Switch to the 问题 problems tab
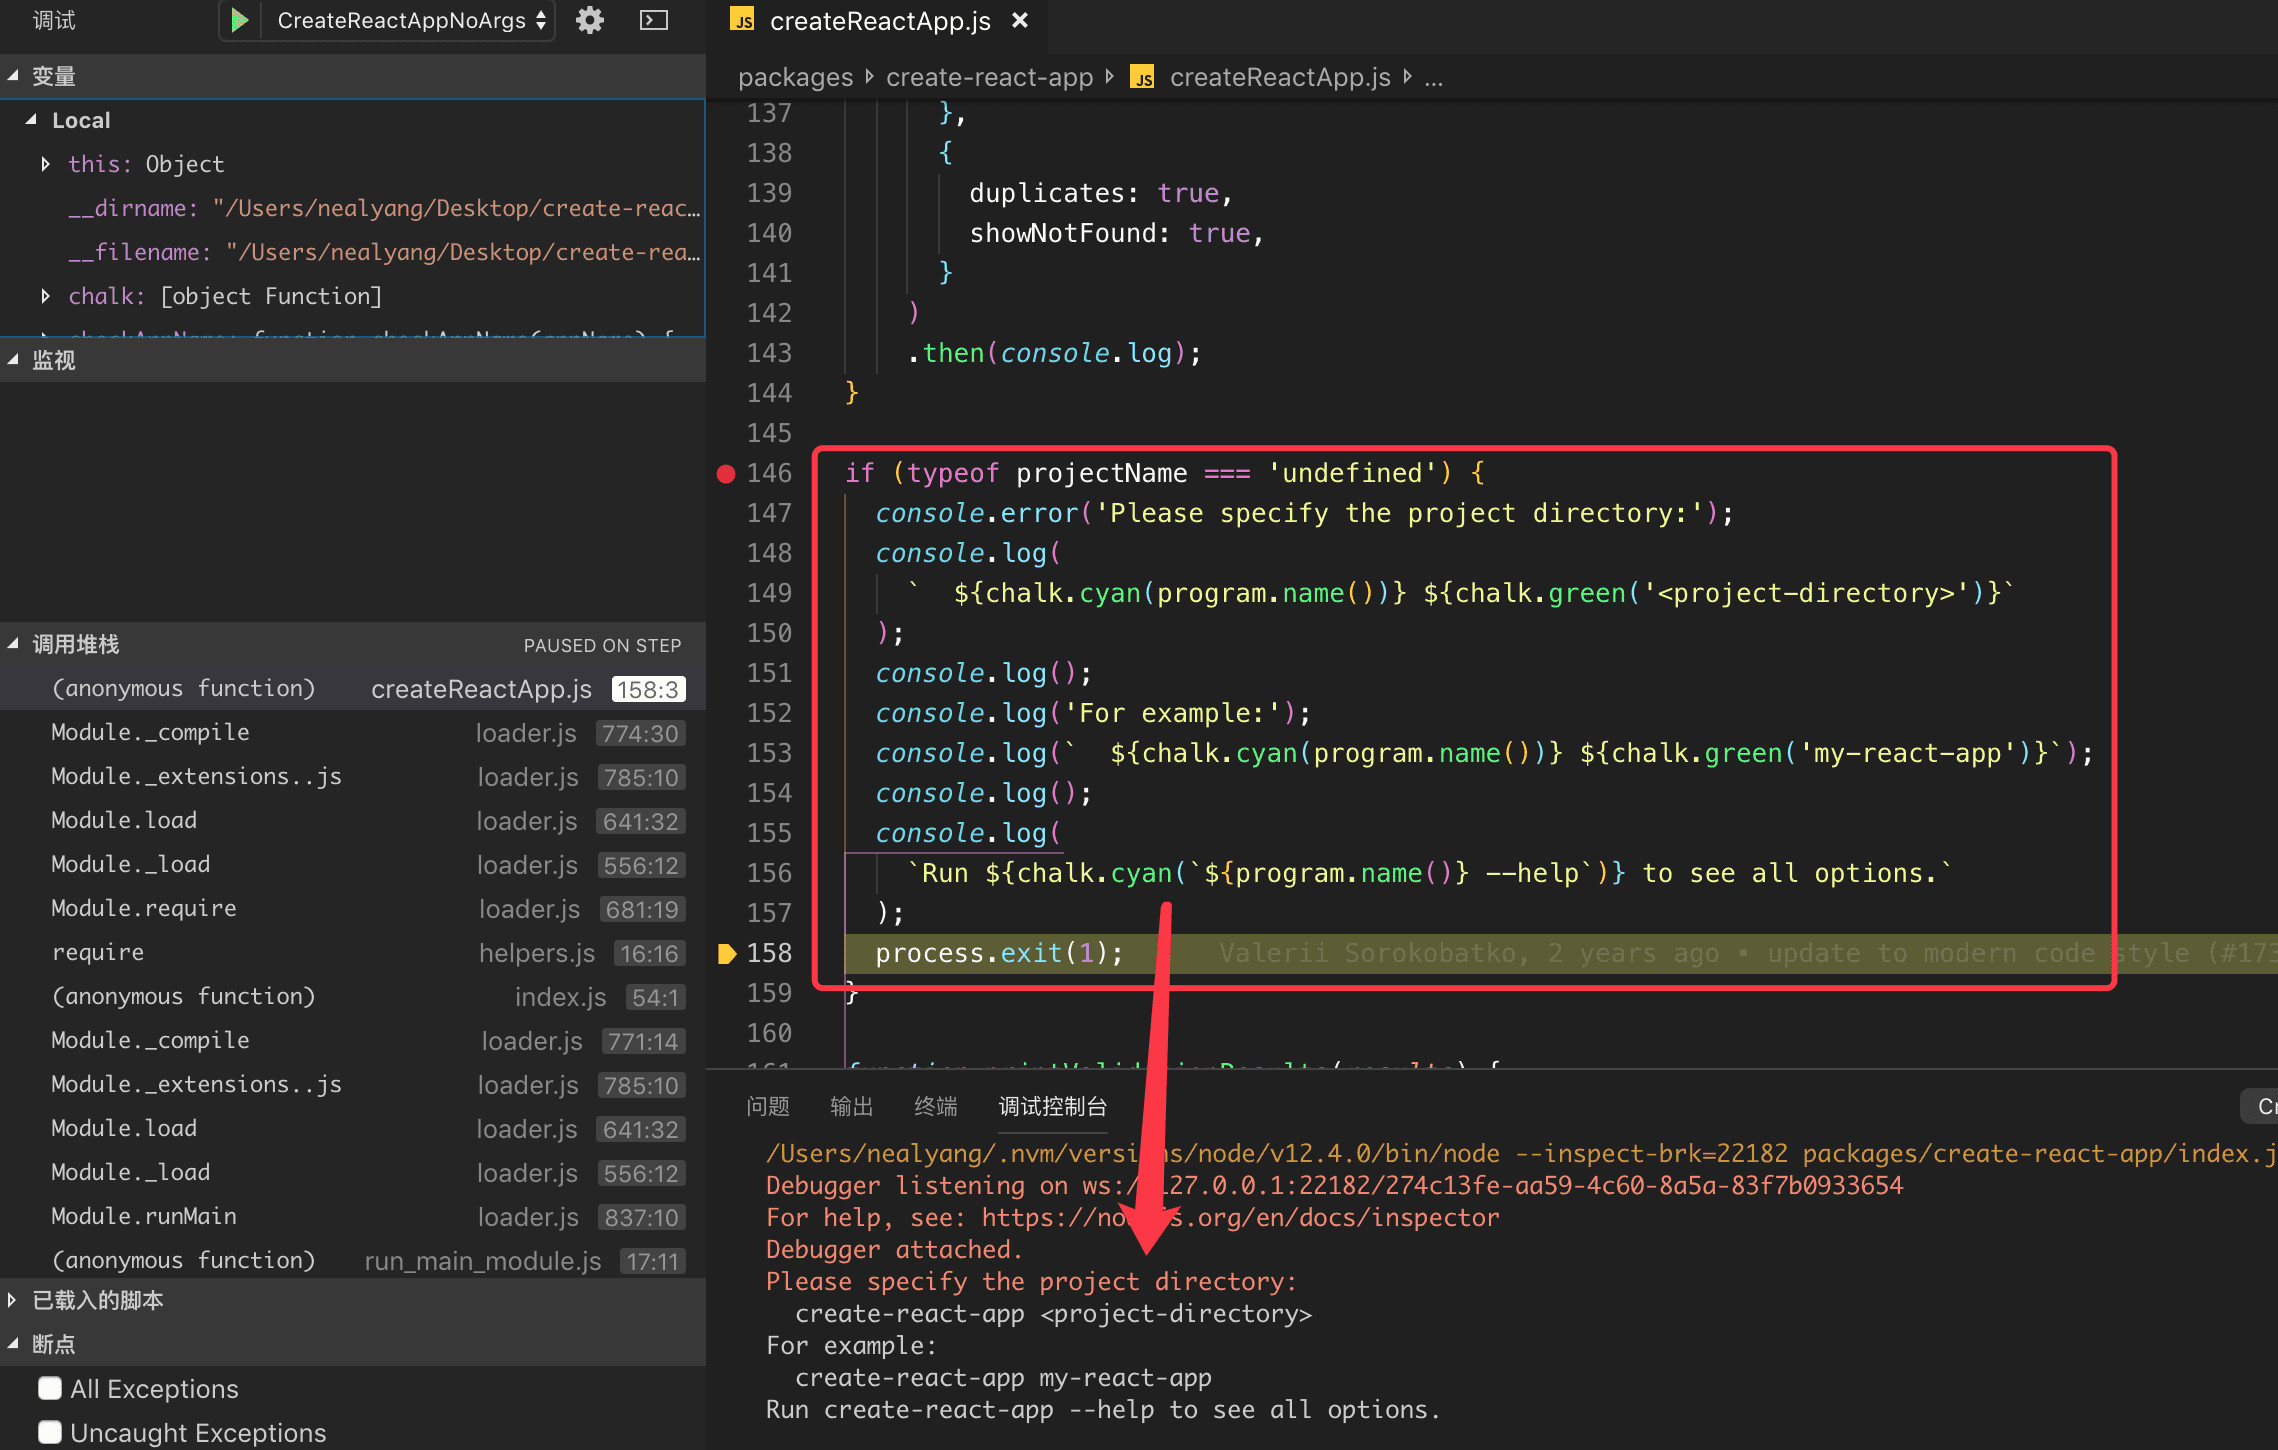This screenshot has height=1450, width=2278. (768, 1106)
